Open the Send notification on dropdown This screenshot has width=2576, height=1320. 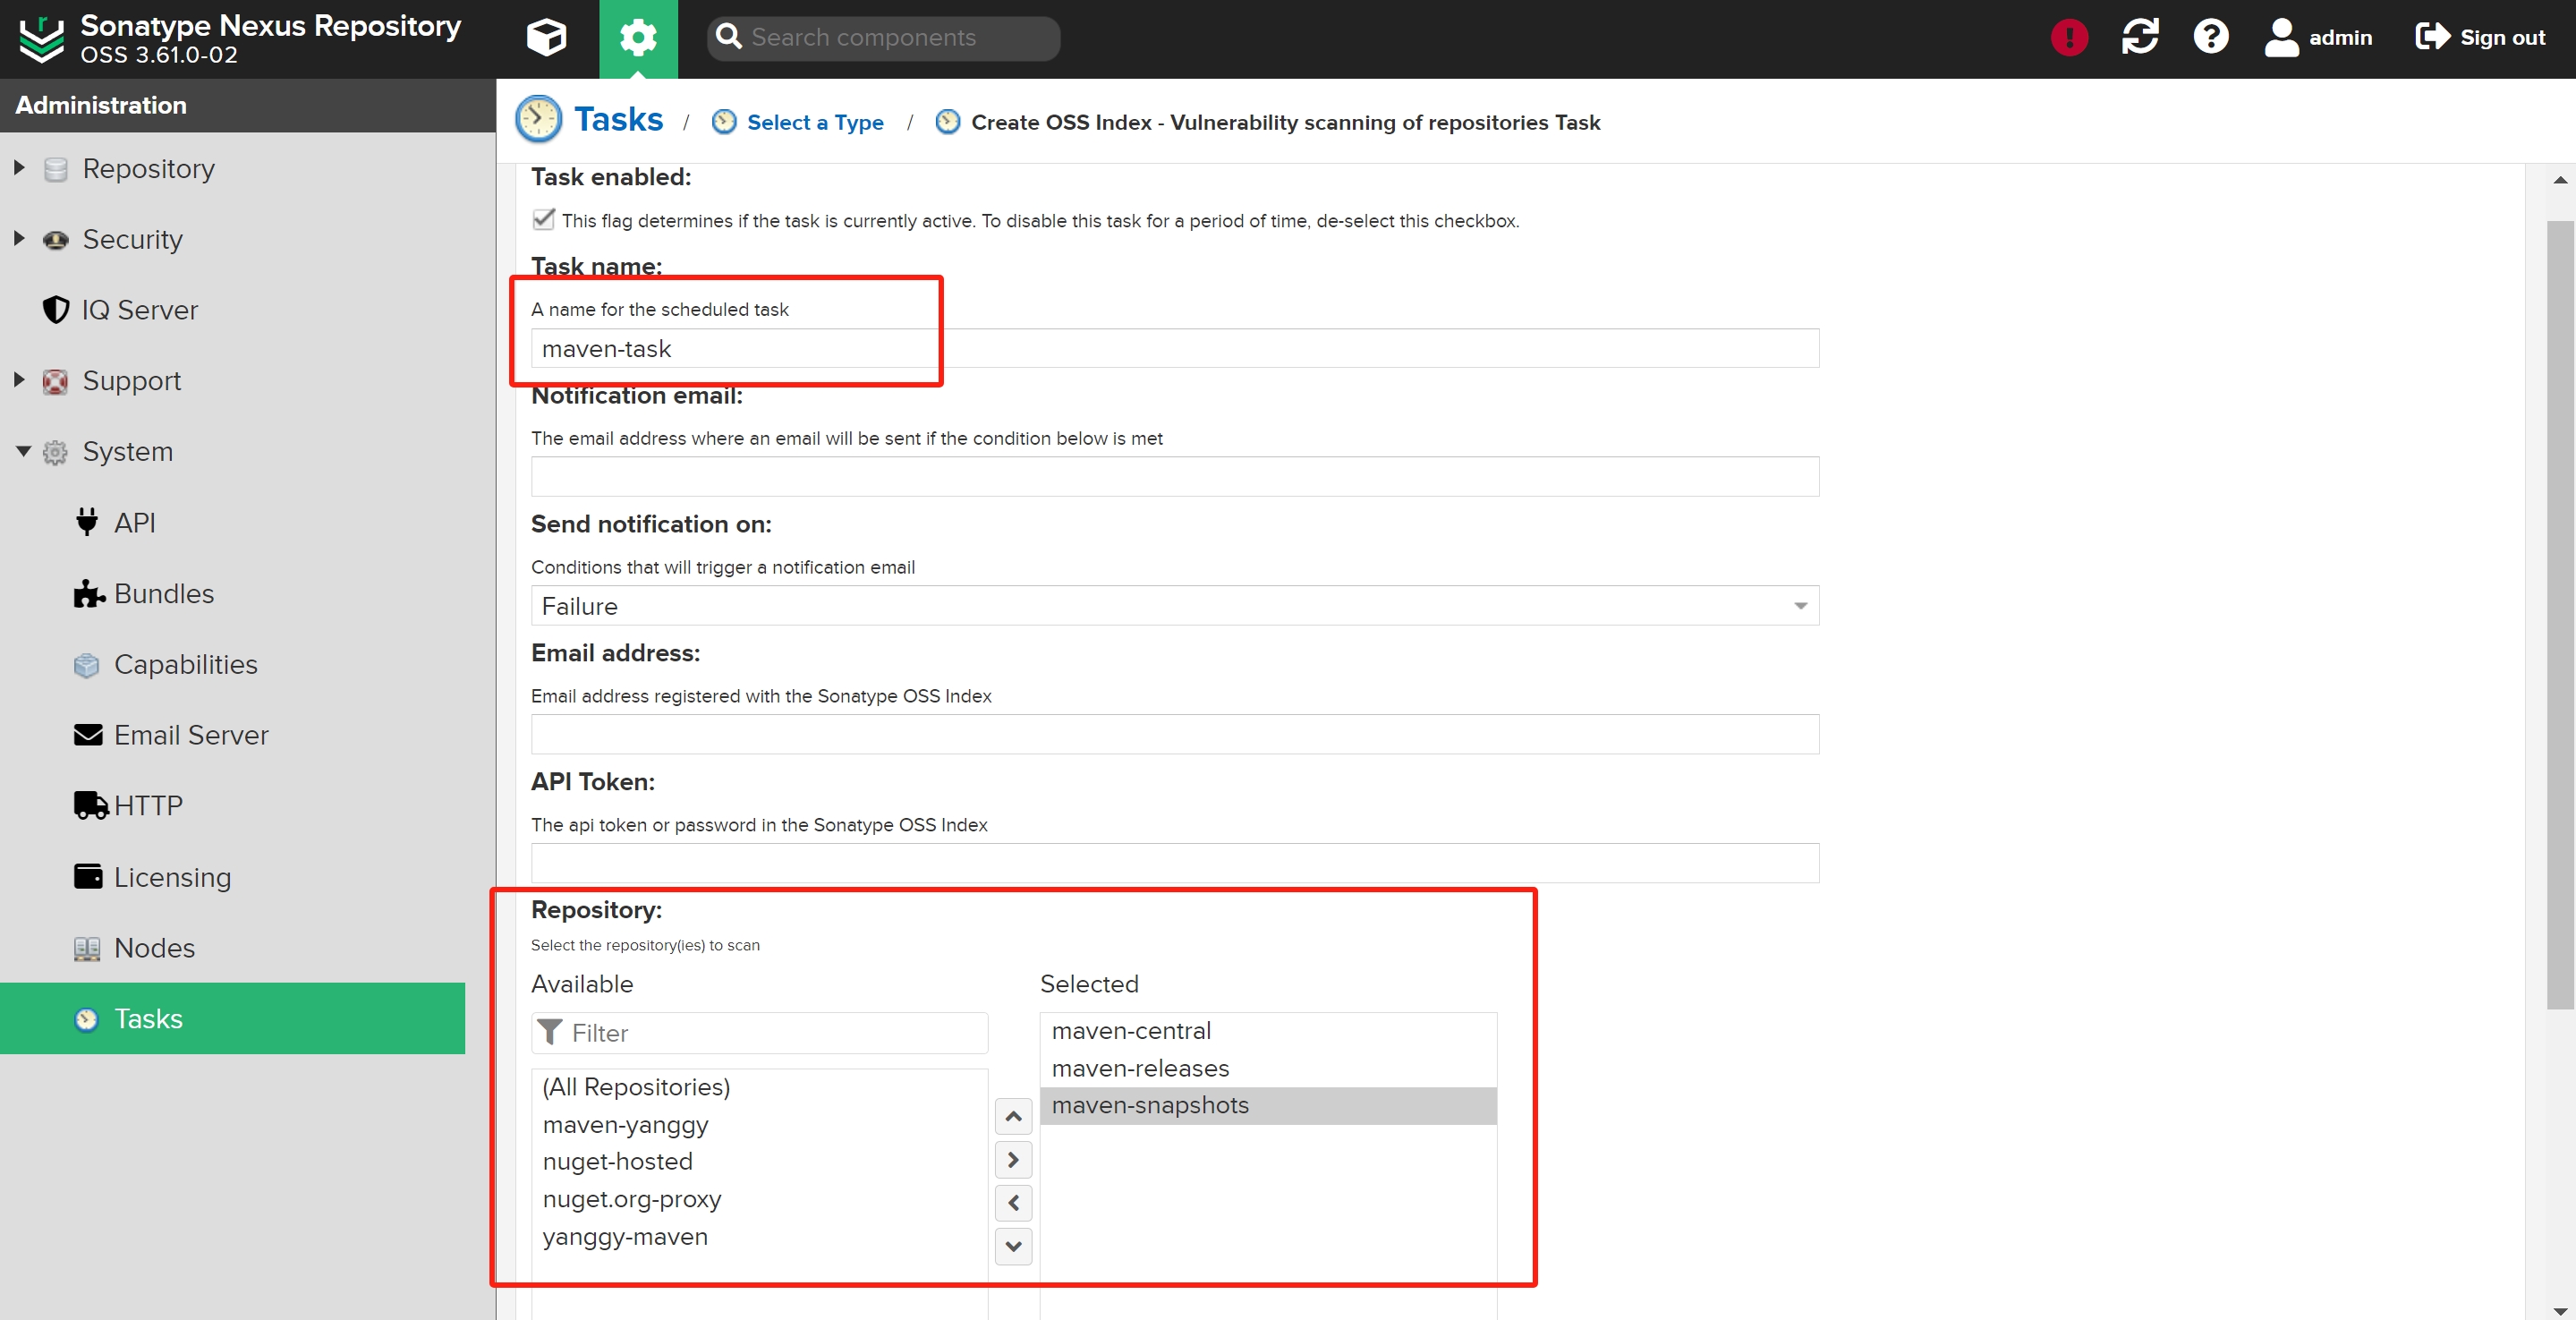(1799, 606)
